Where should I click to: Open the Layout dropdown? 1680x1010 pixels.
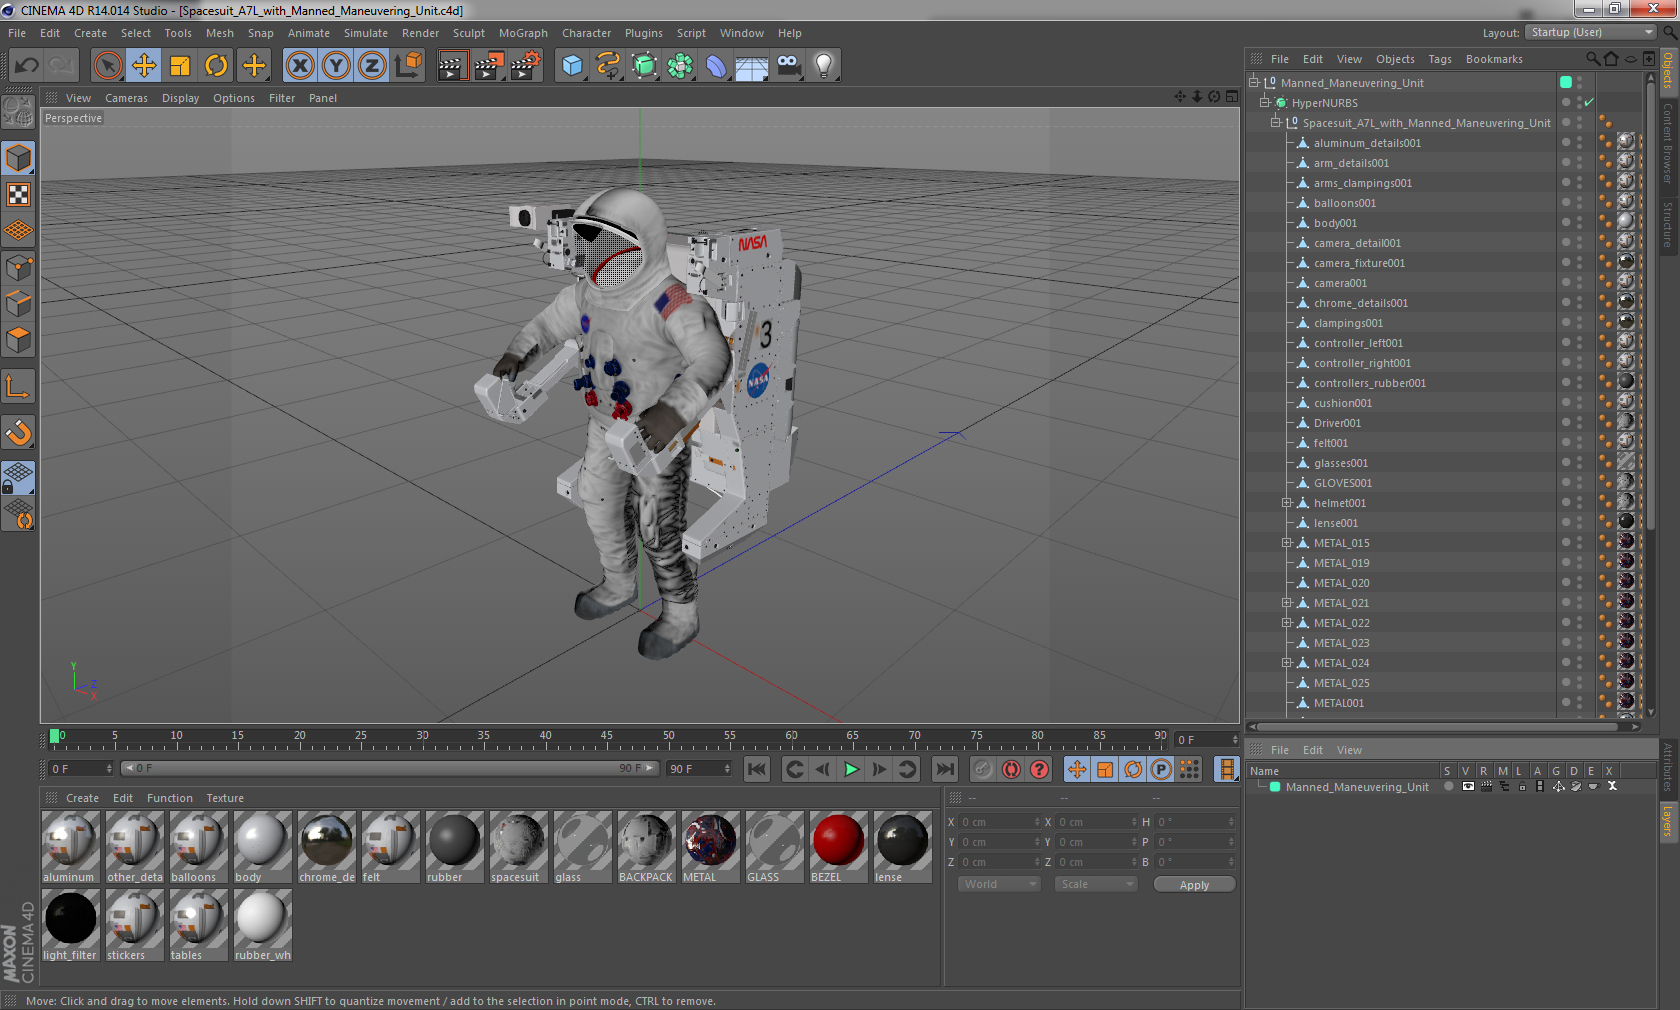click(1591, 33)
